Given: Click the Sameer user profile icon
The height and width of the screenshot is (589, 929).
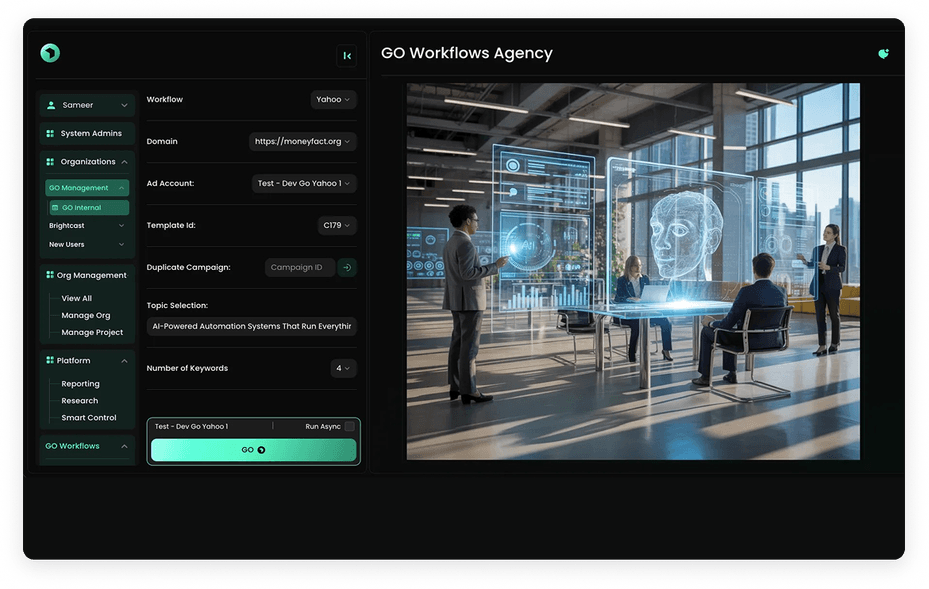Looking at the screenshot, I should point(51,105).
